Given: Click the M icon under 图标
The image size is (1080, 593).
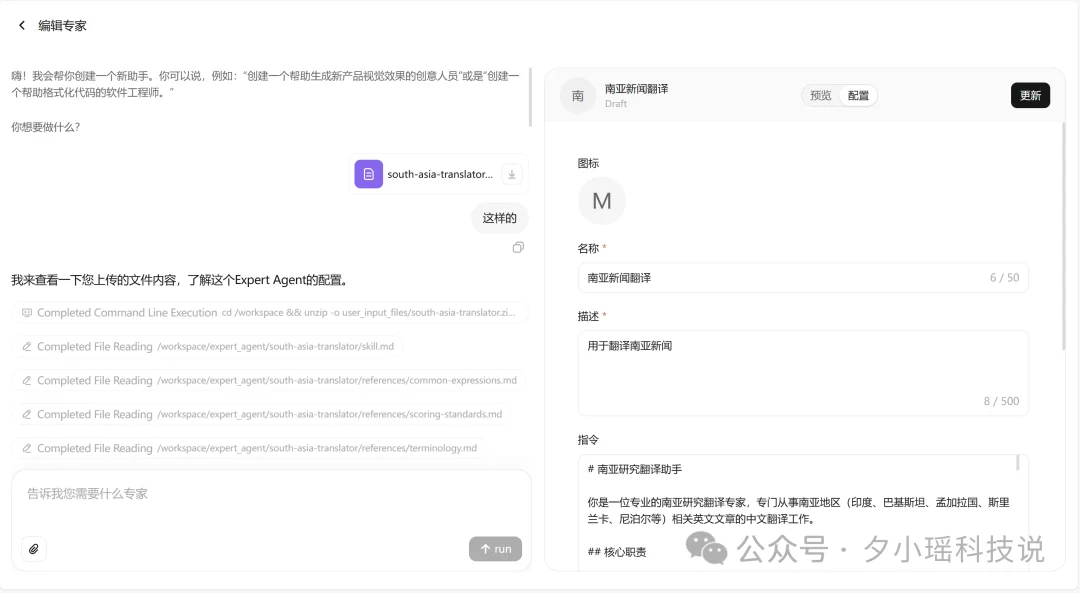Looking at the screenshot, I should click(x=601, y=200).
